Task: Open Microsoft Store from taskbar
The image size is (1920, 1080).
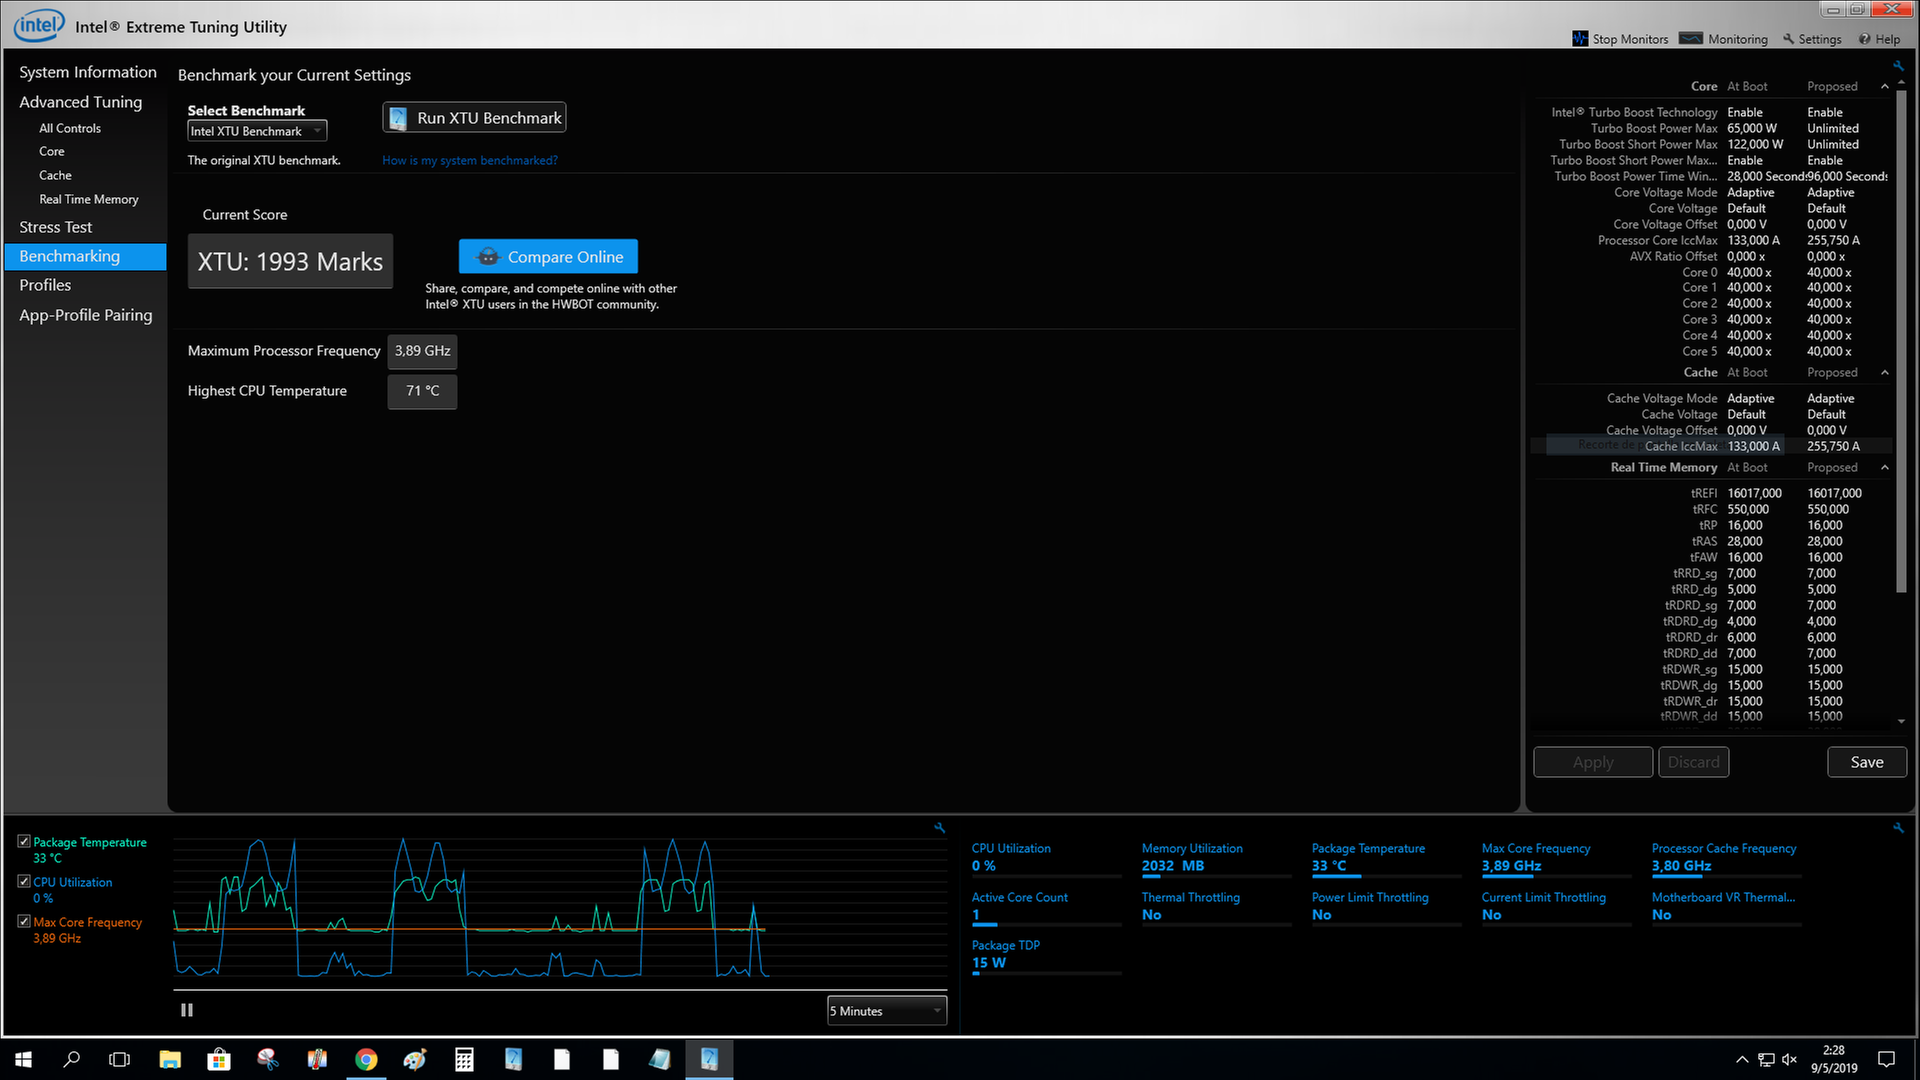Action: (219, 1060)
